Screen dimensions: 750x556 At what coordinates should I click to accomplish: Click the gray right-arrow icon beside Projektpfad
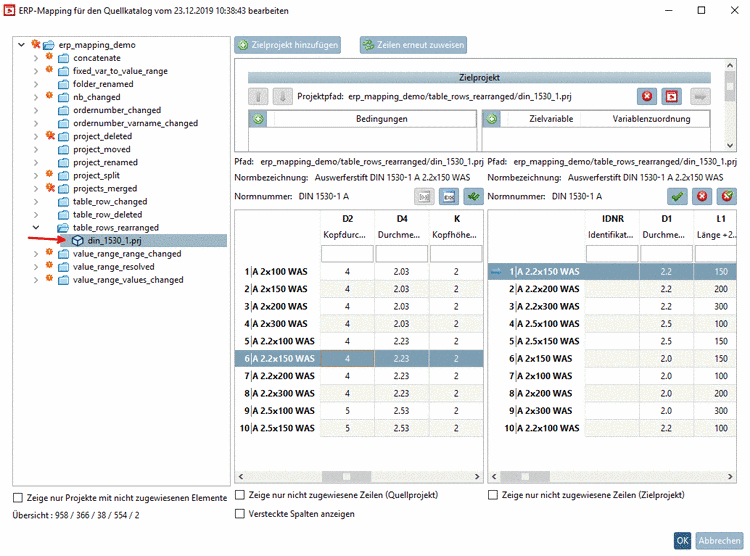(700, 97)
